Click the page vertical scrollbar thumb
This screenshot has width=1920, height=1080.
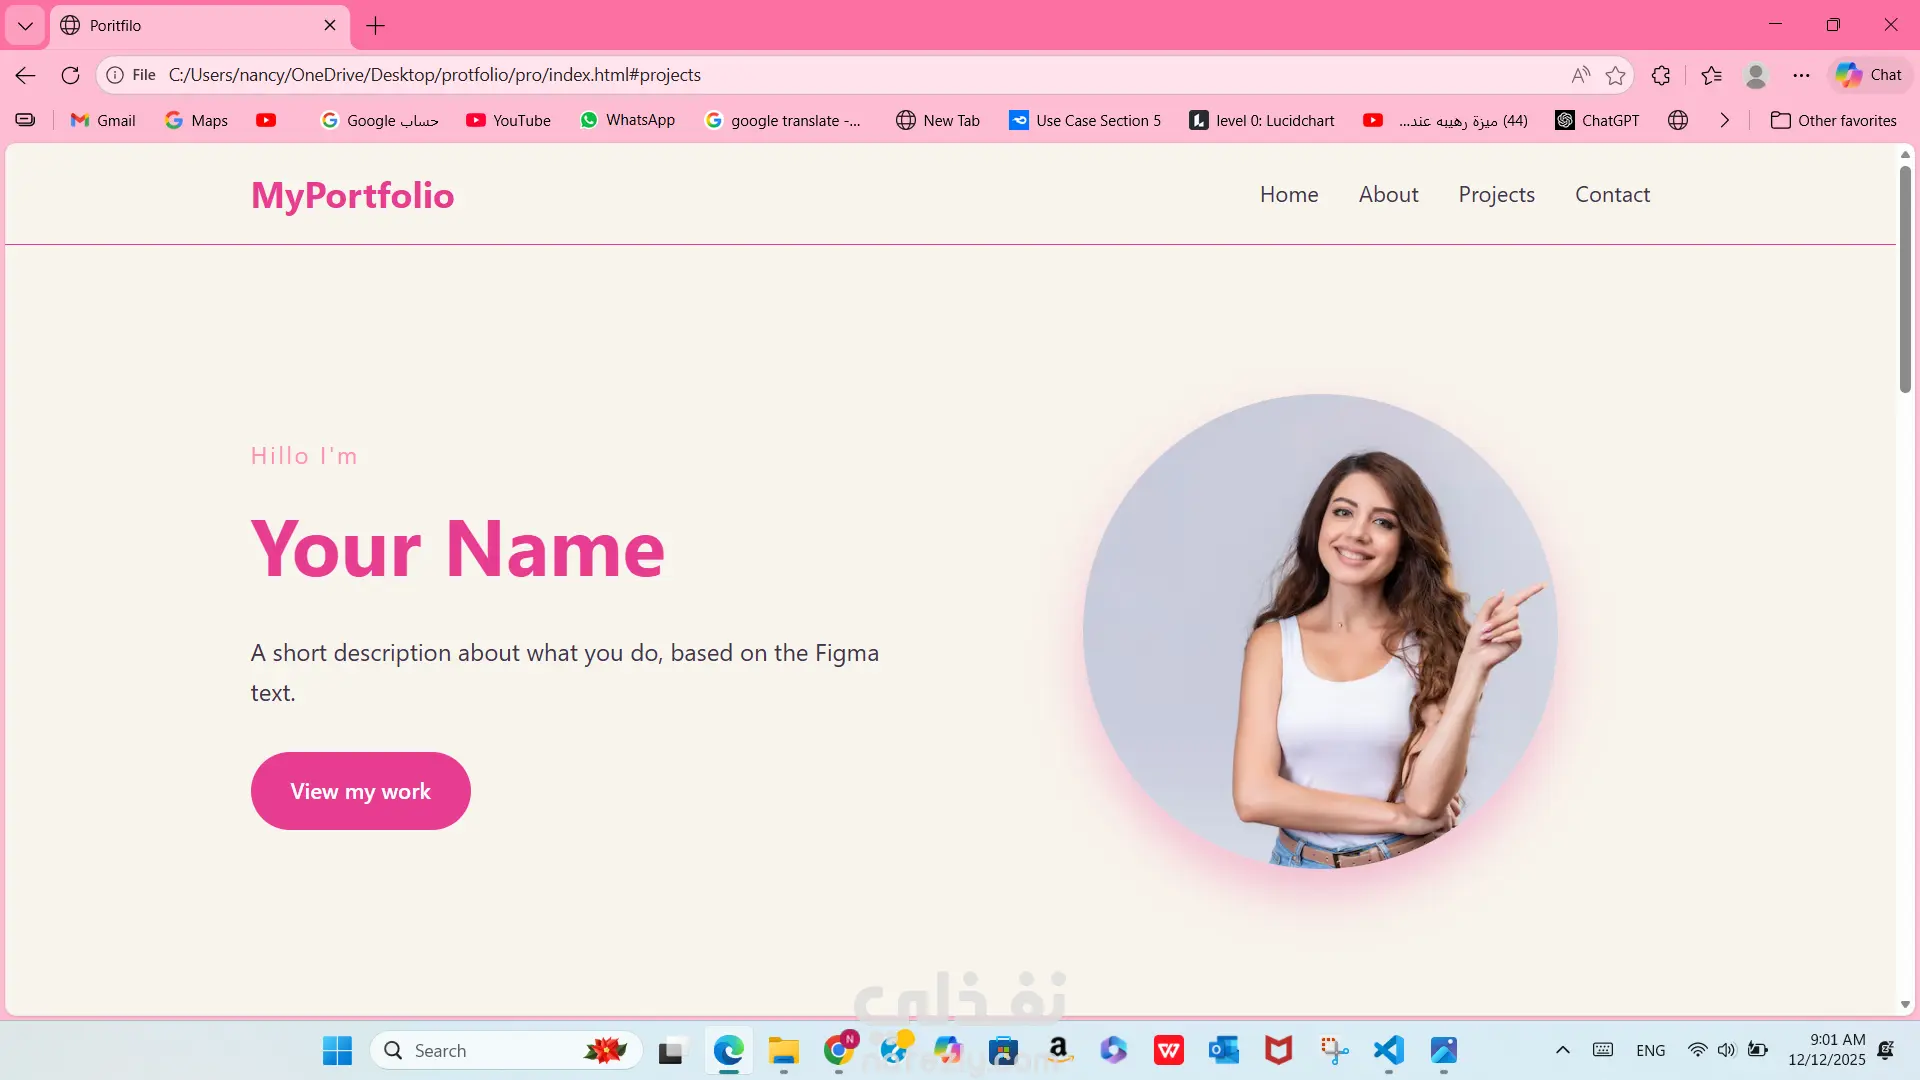click(x=1905, y=280)
